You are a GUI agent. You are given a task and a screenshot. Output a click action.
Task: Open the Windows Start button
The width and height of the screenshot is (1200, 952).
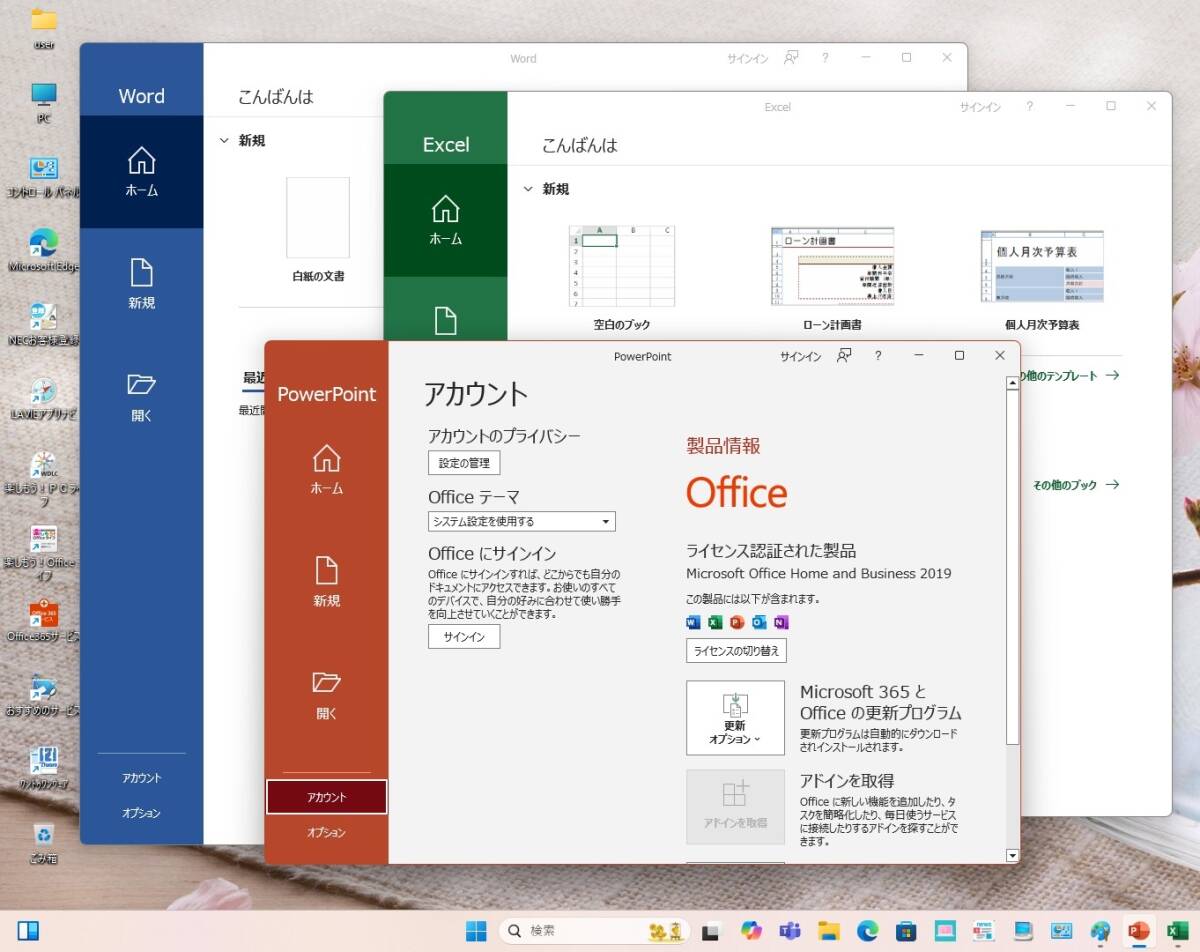476,931
